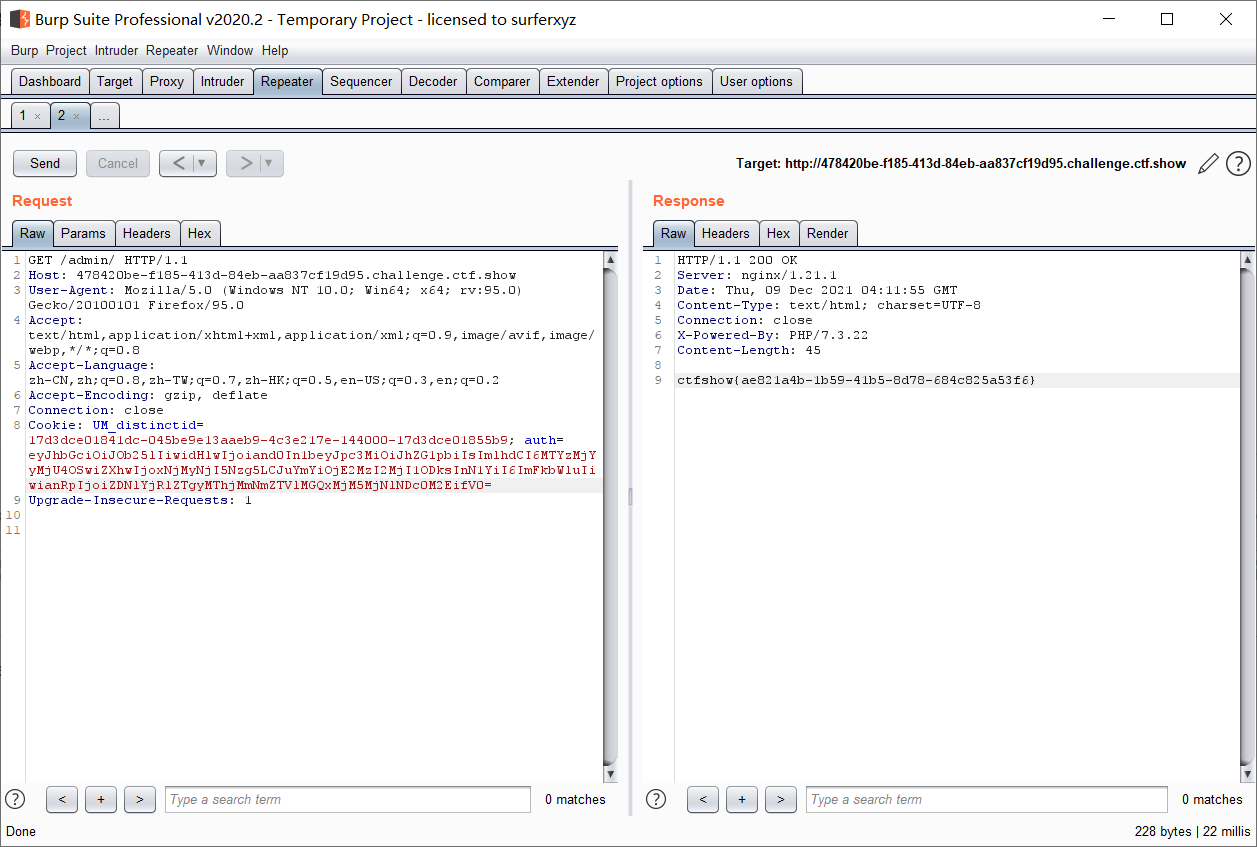This screenshot has width=1257, height=847.
Task: Open the Repeater menu
Action: pyautogui.click(x=172, y=50)
